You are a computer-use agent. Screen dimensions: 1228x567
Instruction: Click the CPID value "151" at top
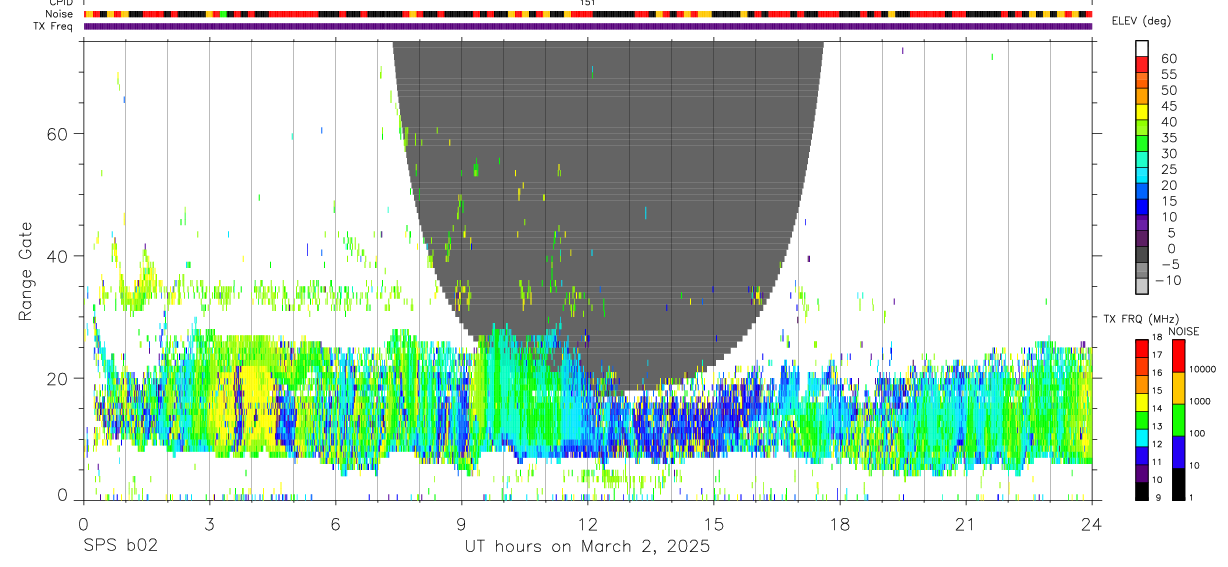(587, 3)
